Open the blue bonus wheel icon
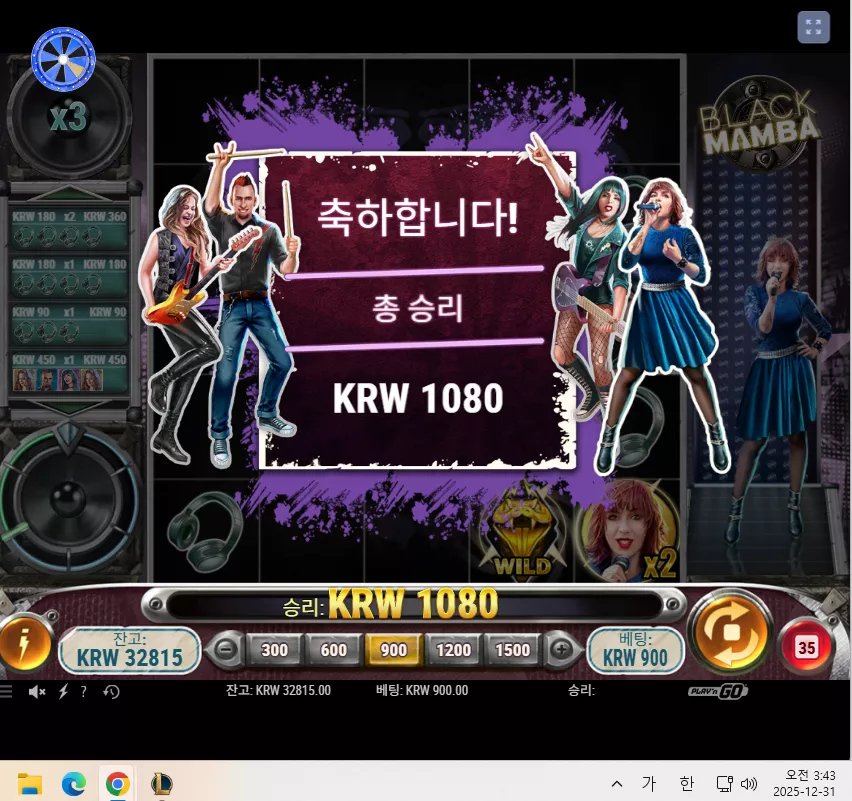Image resolution: width=852 pixels, height=801 pixels. (63, 59)
